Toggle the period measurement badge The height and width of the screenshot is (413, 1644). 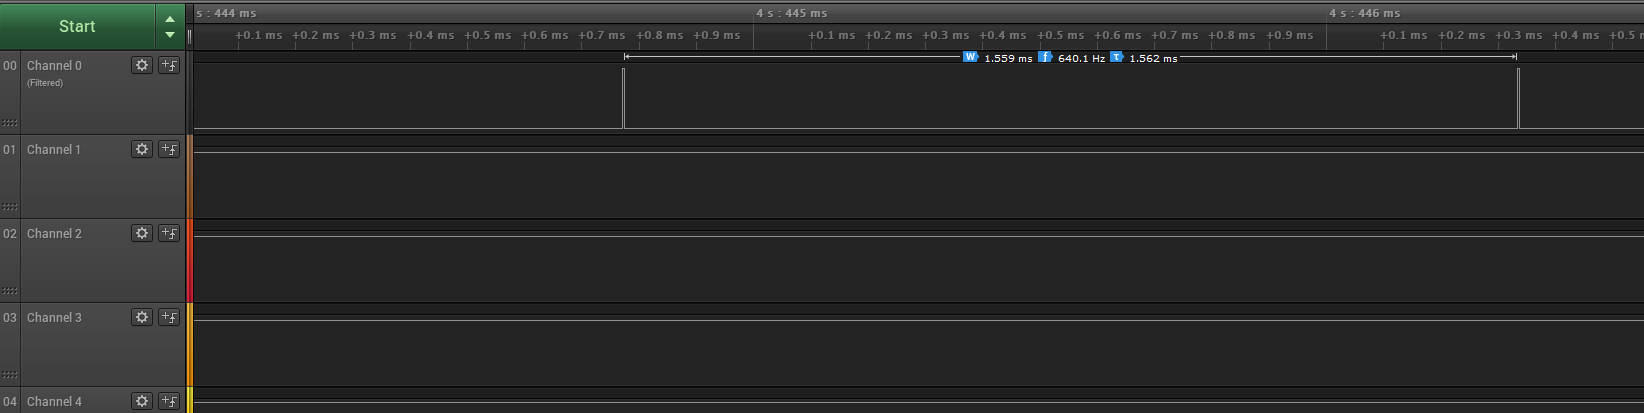1116,57
